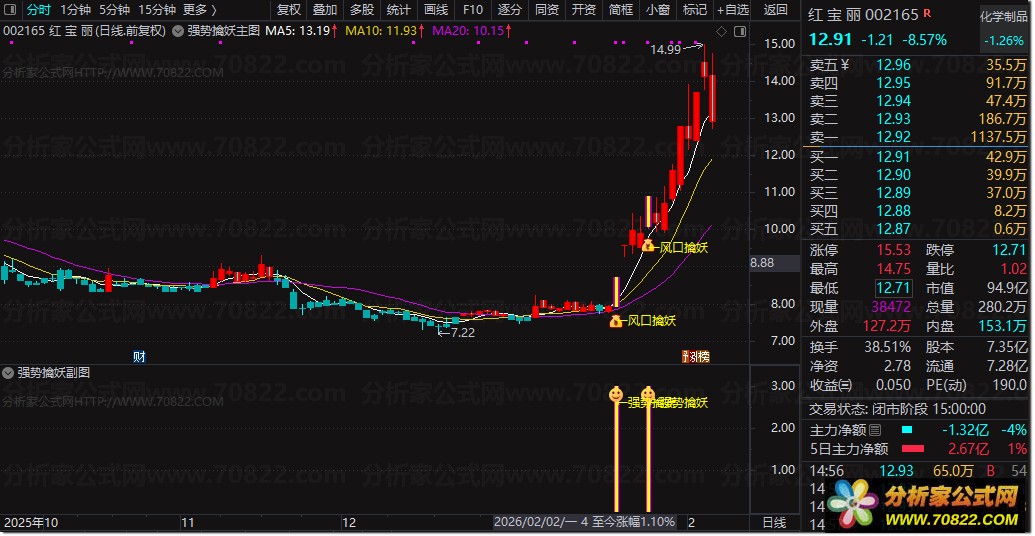The height and width of the screenshot is (536, 1035).
Task: Click the cyan 主力净额 color bar
Action: pos(907,430)
